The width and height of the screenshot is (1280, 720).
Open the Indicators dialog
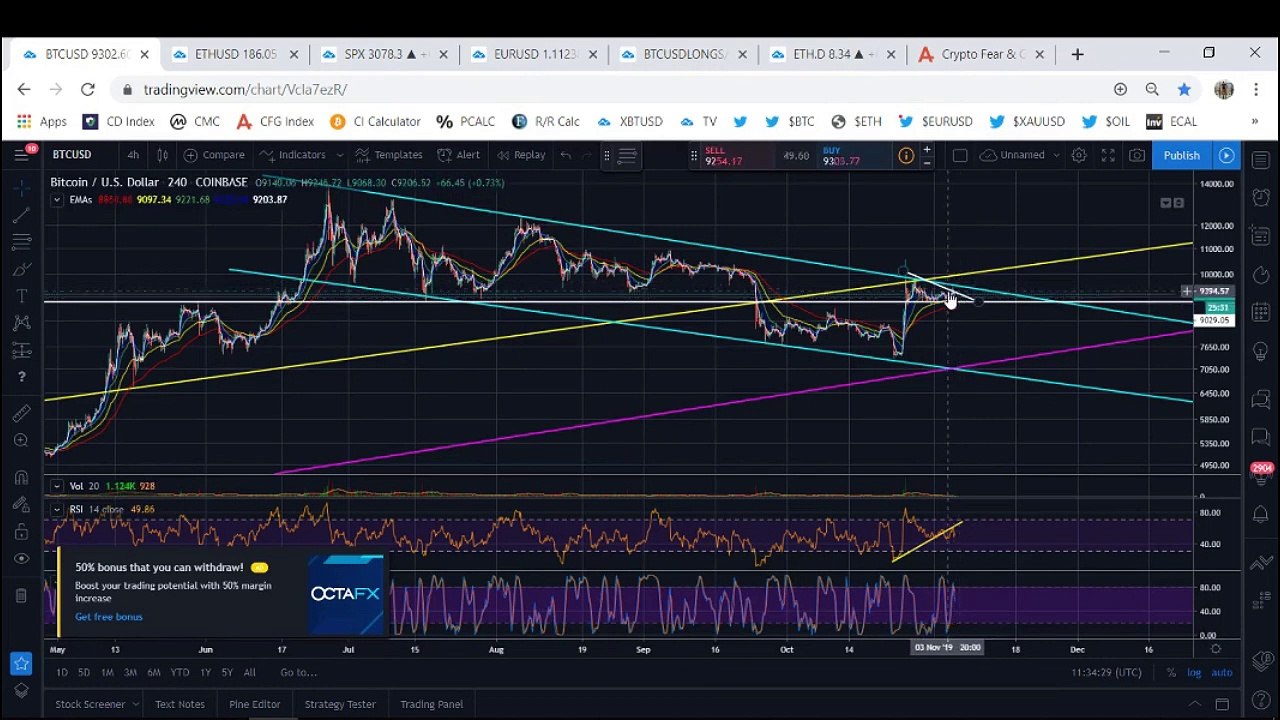click(293, 155)
